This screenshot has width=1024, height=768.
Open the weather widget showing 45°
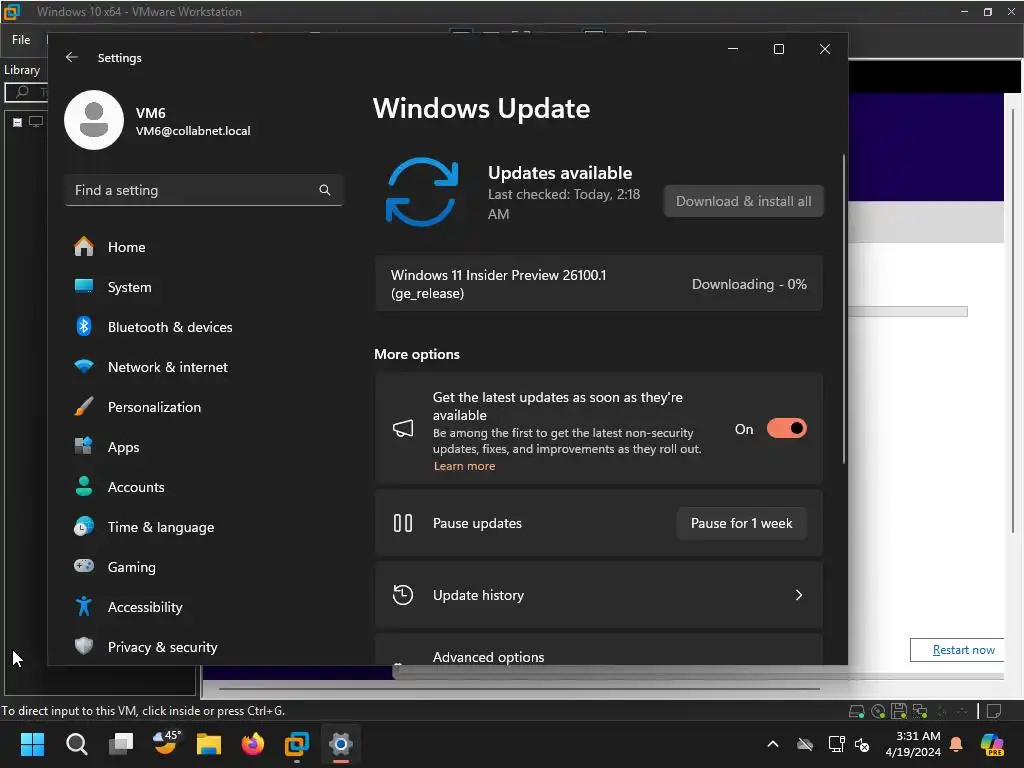tap(165, 743)
